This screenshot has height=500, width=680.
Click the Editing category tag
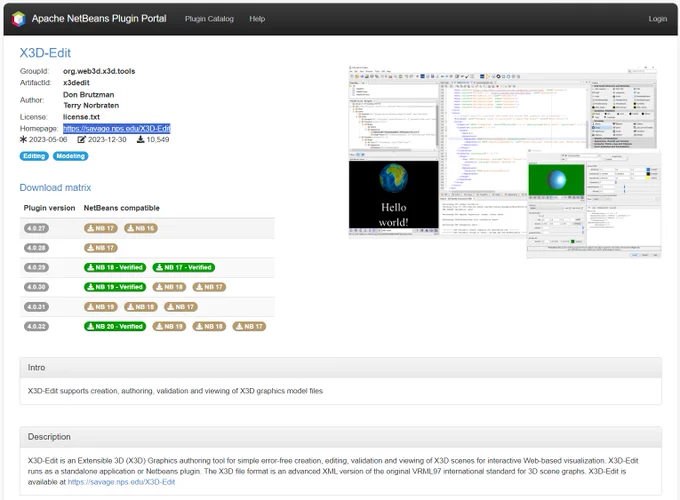point(34,156)
